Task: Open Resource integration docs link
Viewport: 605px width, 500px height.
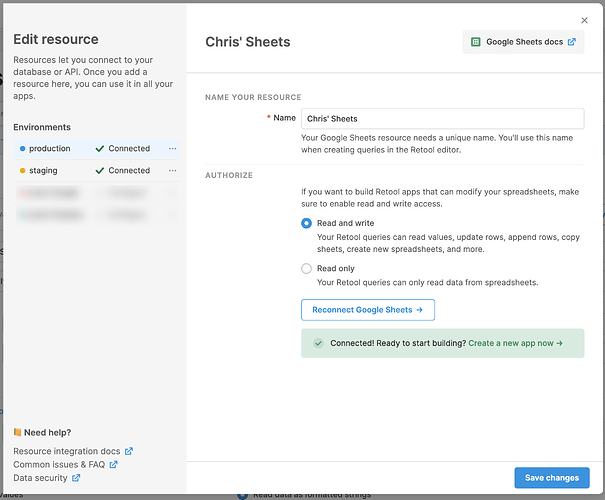Action: [x=67, y=451]
